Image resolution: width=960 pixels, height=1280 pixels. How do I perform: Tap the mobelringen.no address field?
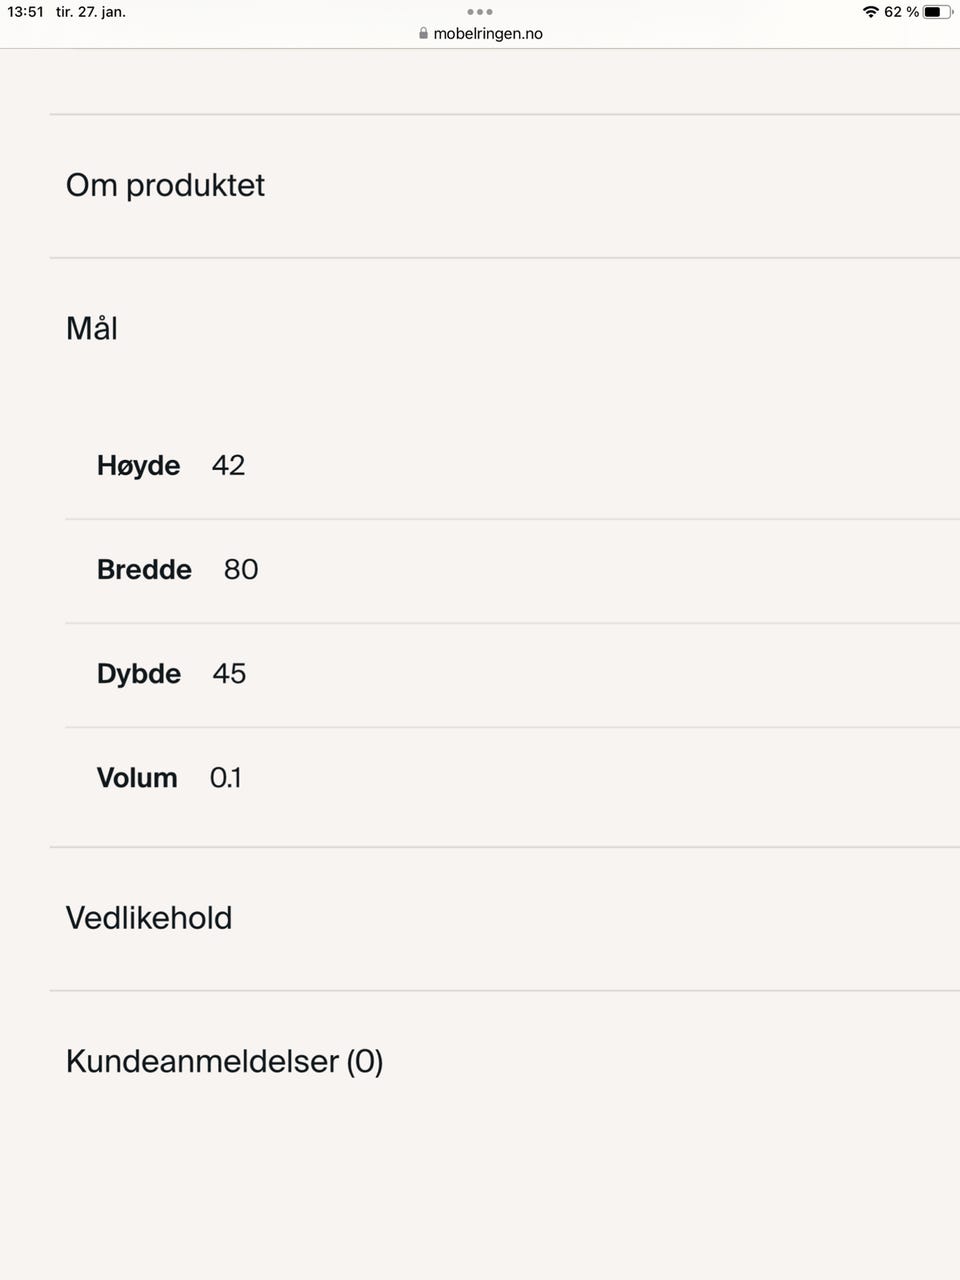point(487,33)
